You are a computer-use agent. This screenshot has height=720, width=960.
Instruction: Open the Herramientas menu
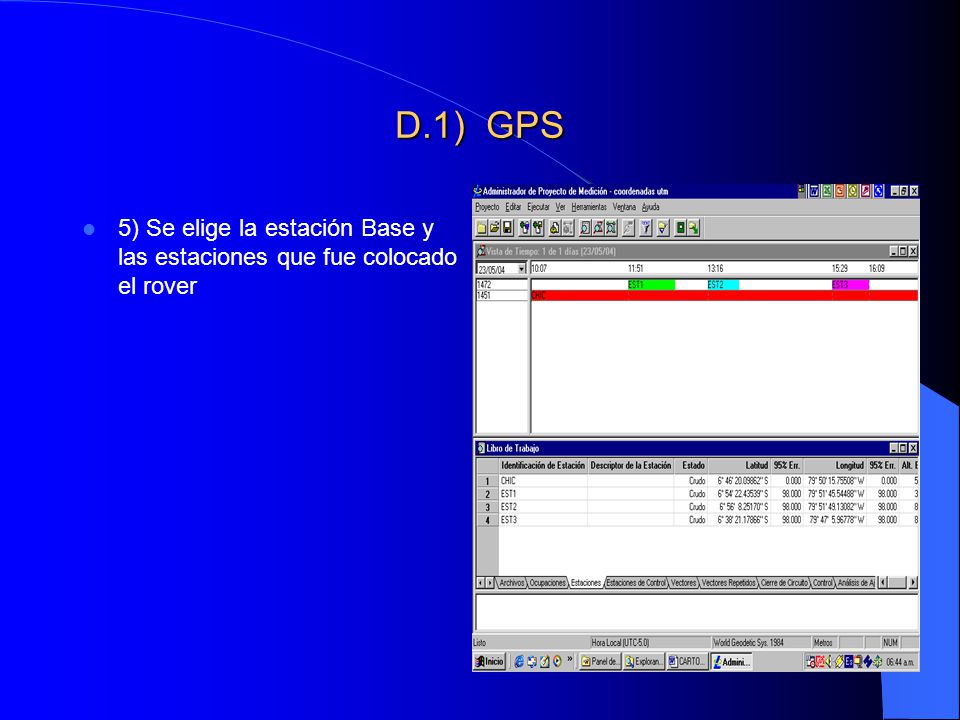(589, 207)
